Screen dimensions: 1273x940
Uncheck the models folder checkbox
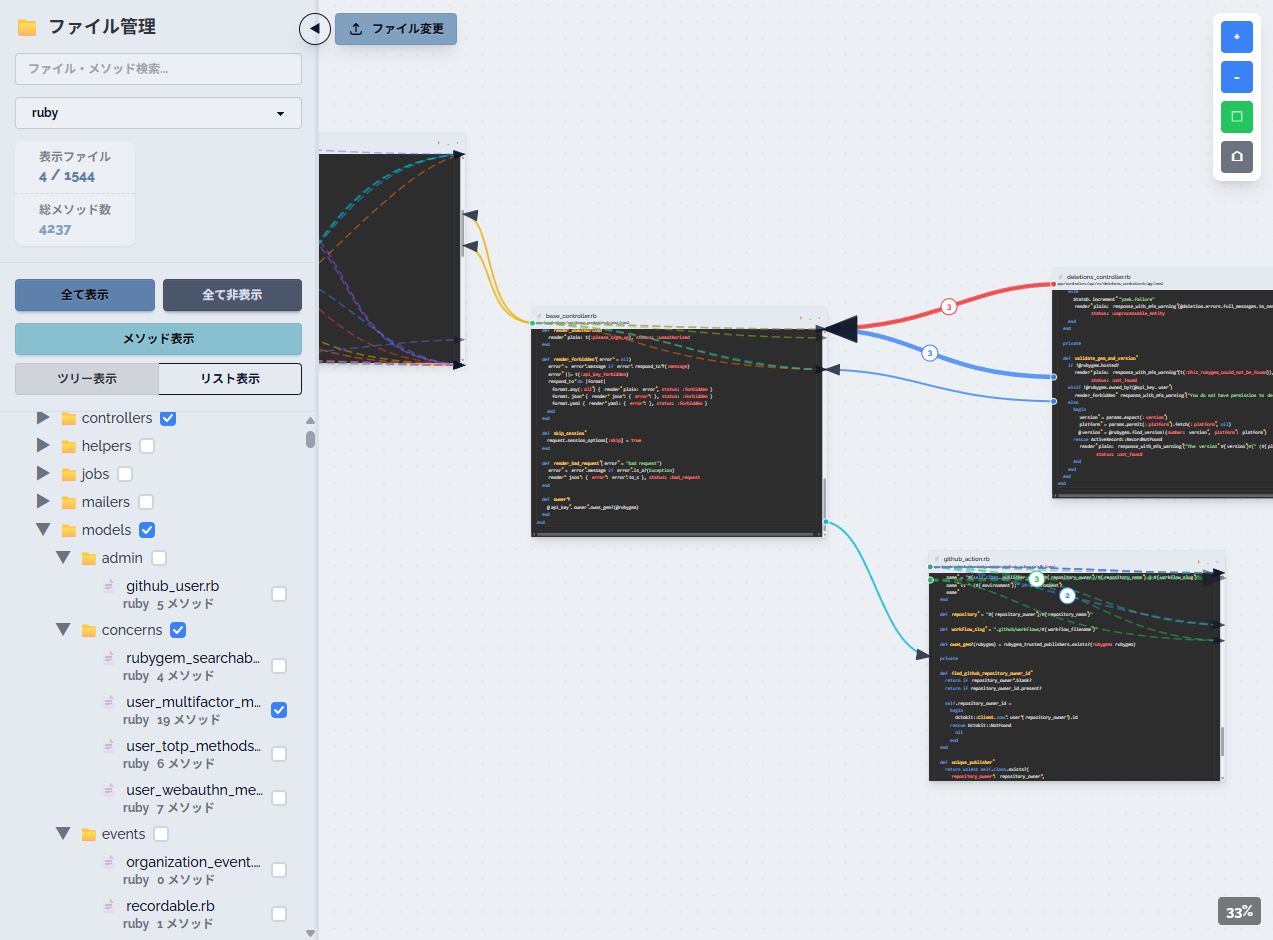click(147, 530)
